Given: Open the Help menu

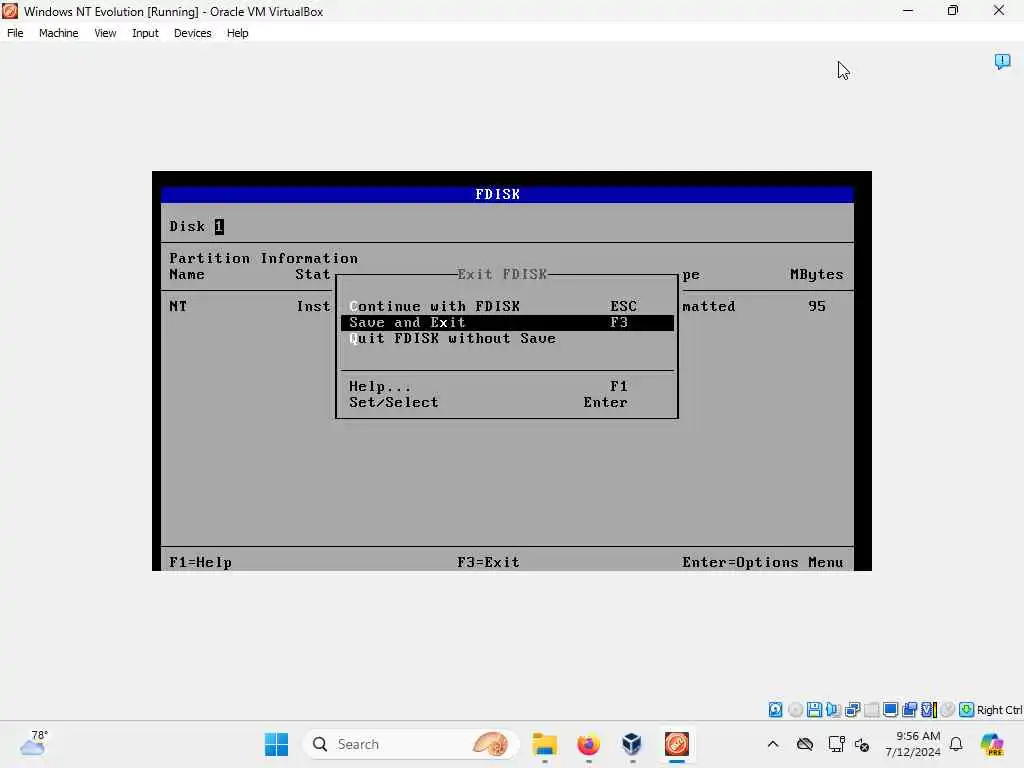Looking at the screenshot, I should point(237,33).
